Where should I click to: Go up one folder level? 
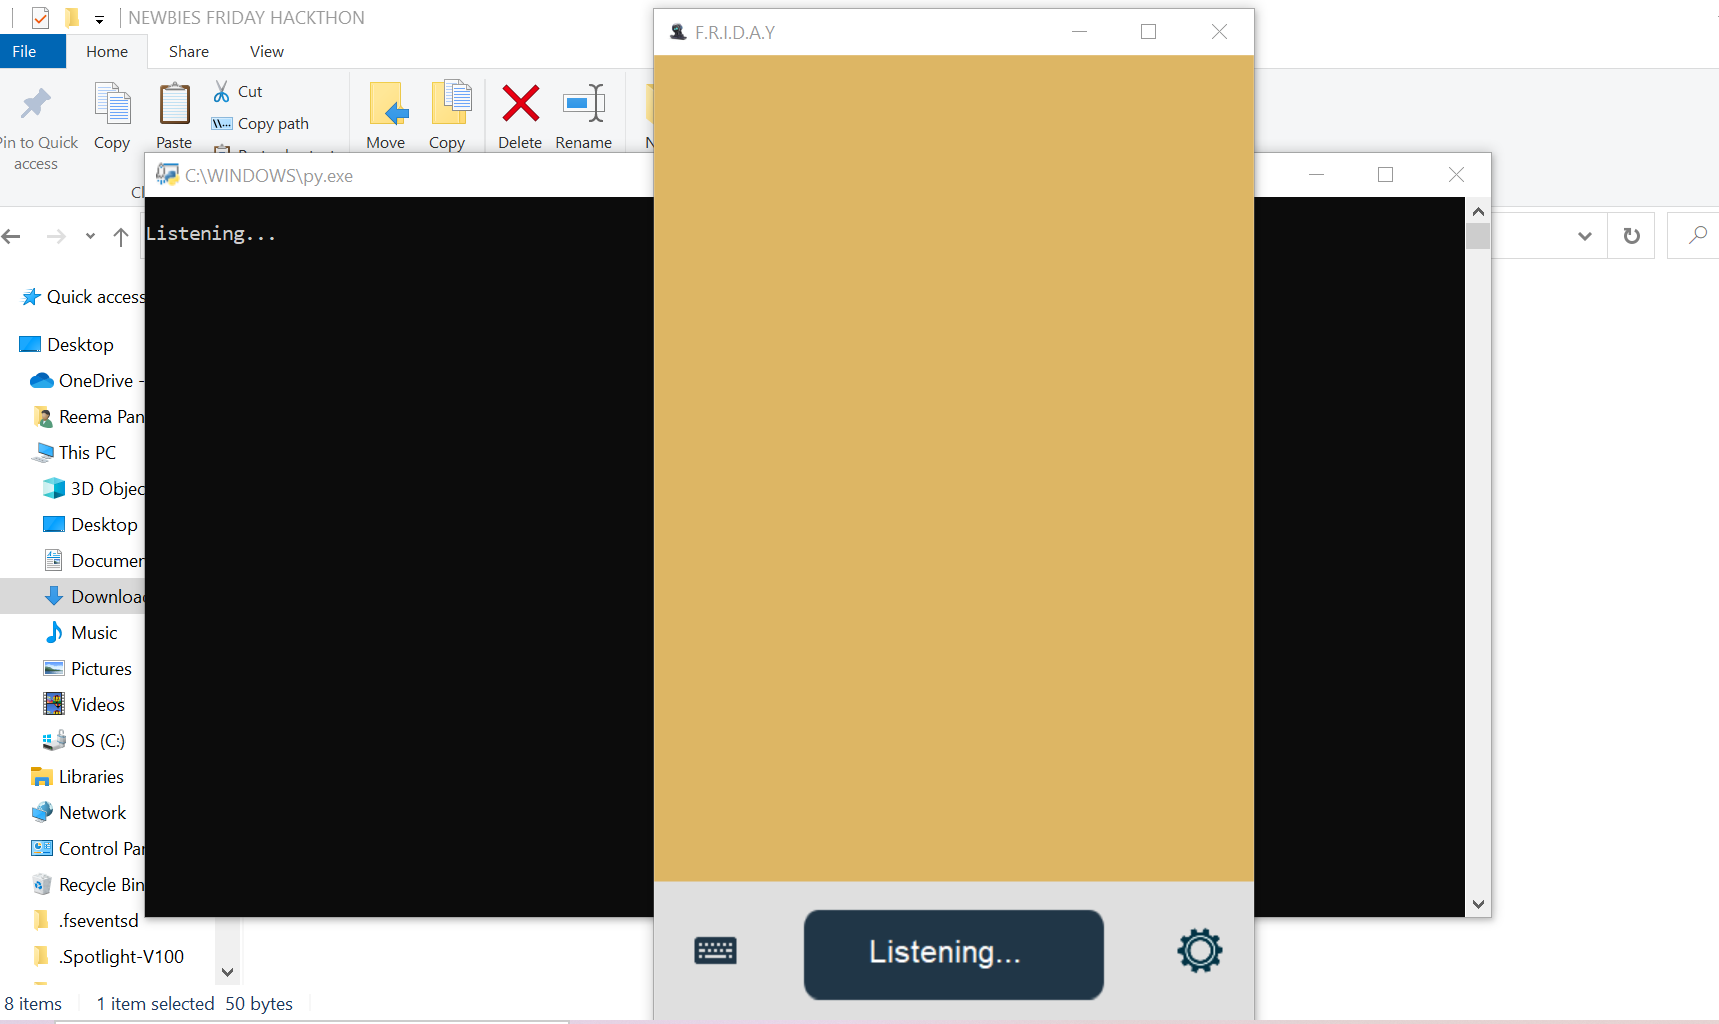[121, 237]
